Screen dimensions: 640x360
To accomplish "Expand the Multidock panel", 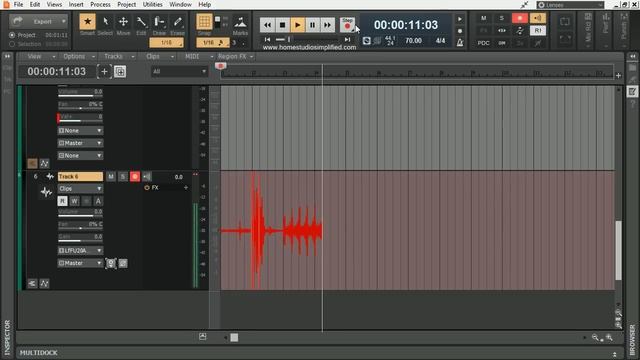I will coord(614,354).
